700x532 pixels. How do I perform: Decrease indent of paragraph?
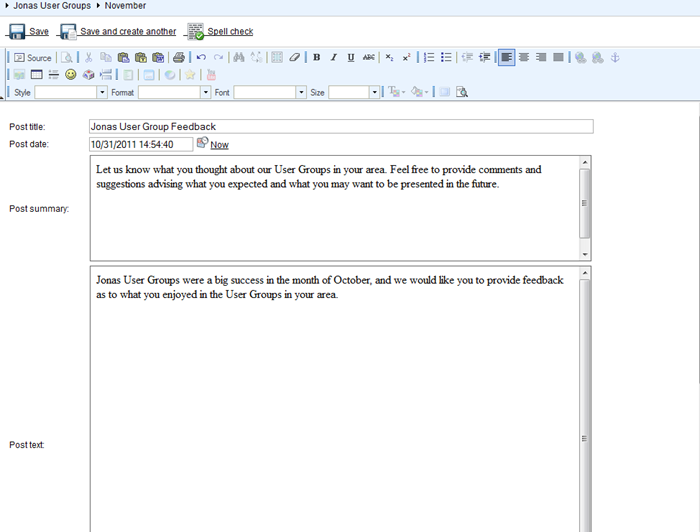[467, 58]
